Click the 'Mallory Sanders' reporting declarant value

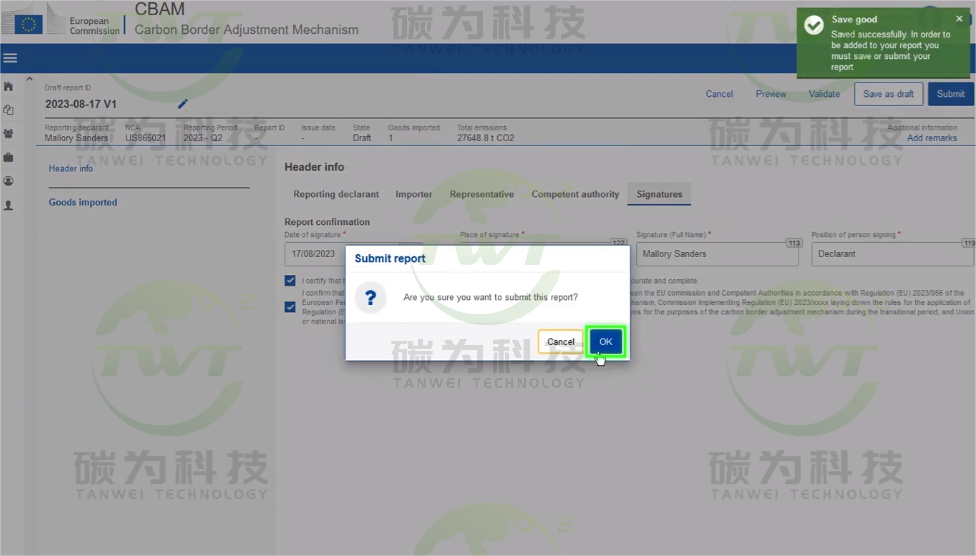pos(76,138)
